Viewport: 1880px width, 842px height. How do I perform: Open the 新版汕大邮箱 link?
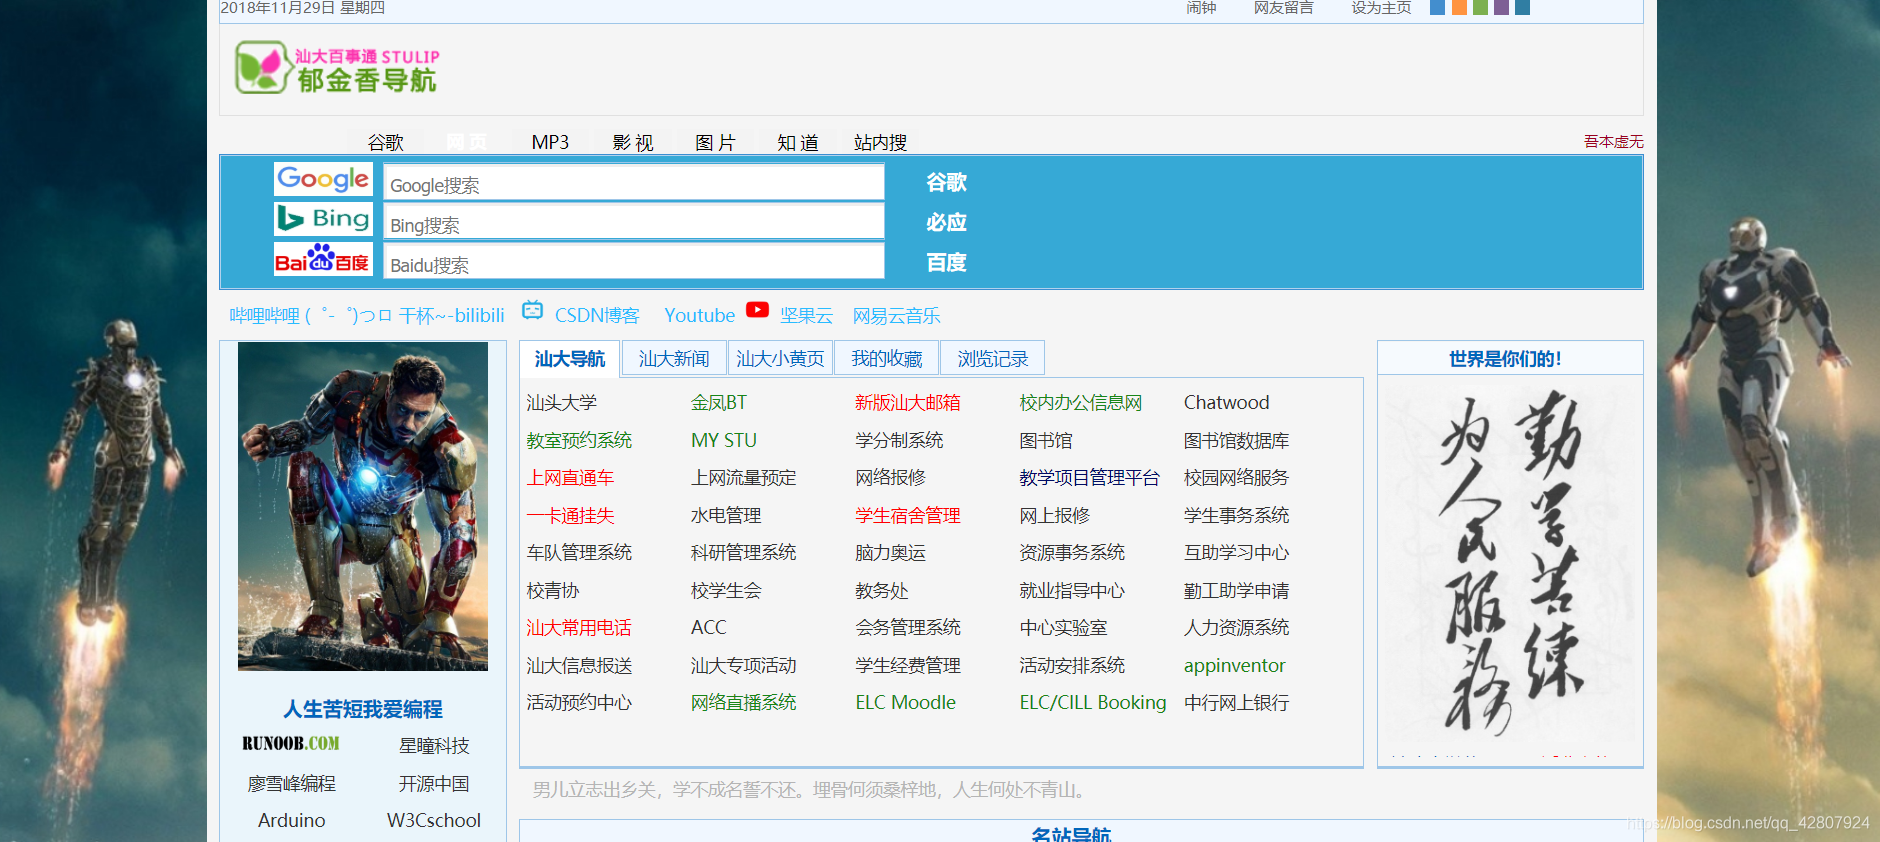(x=908, y=403)
